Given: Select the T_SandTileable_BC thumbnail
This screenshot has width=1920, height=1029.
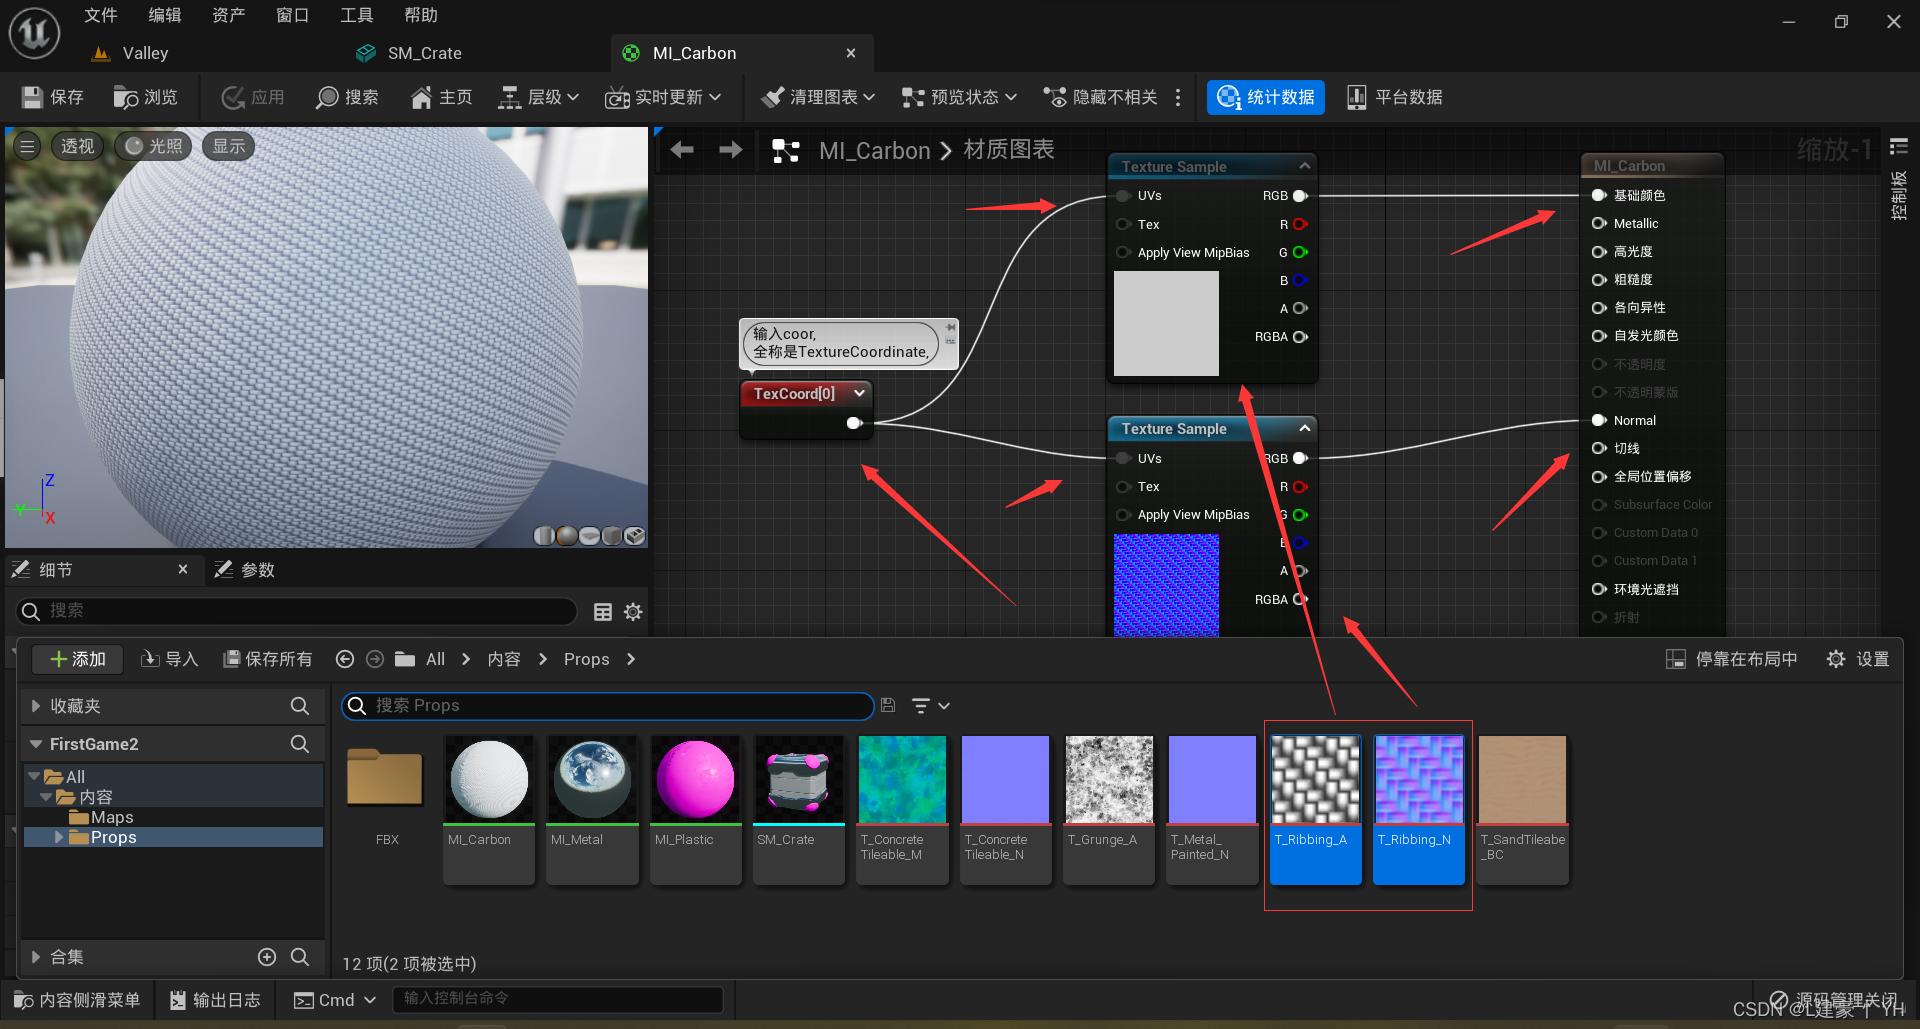Looking at the screenshot, I should [1522, 809].
